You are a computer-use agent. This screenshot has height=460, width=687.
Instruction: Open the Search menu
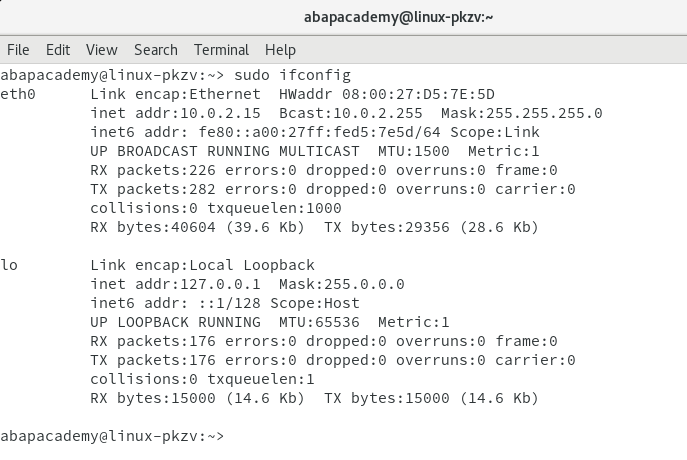[x=156, y=50]
